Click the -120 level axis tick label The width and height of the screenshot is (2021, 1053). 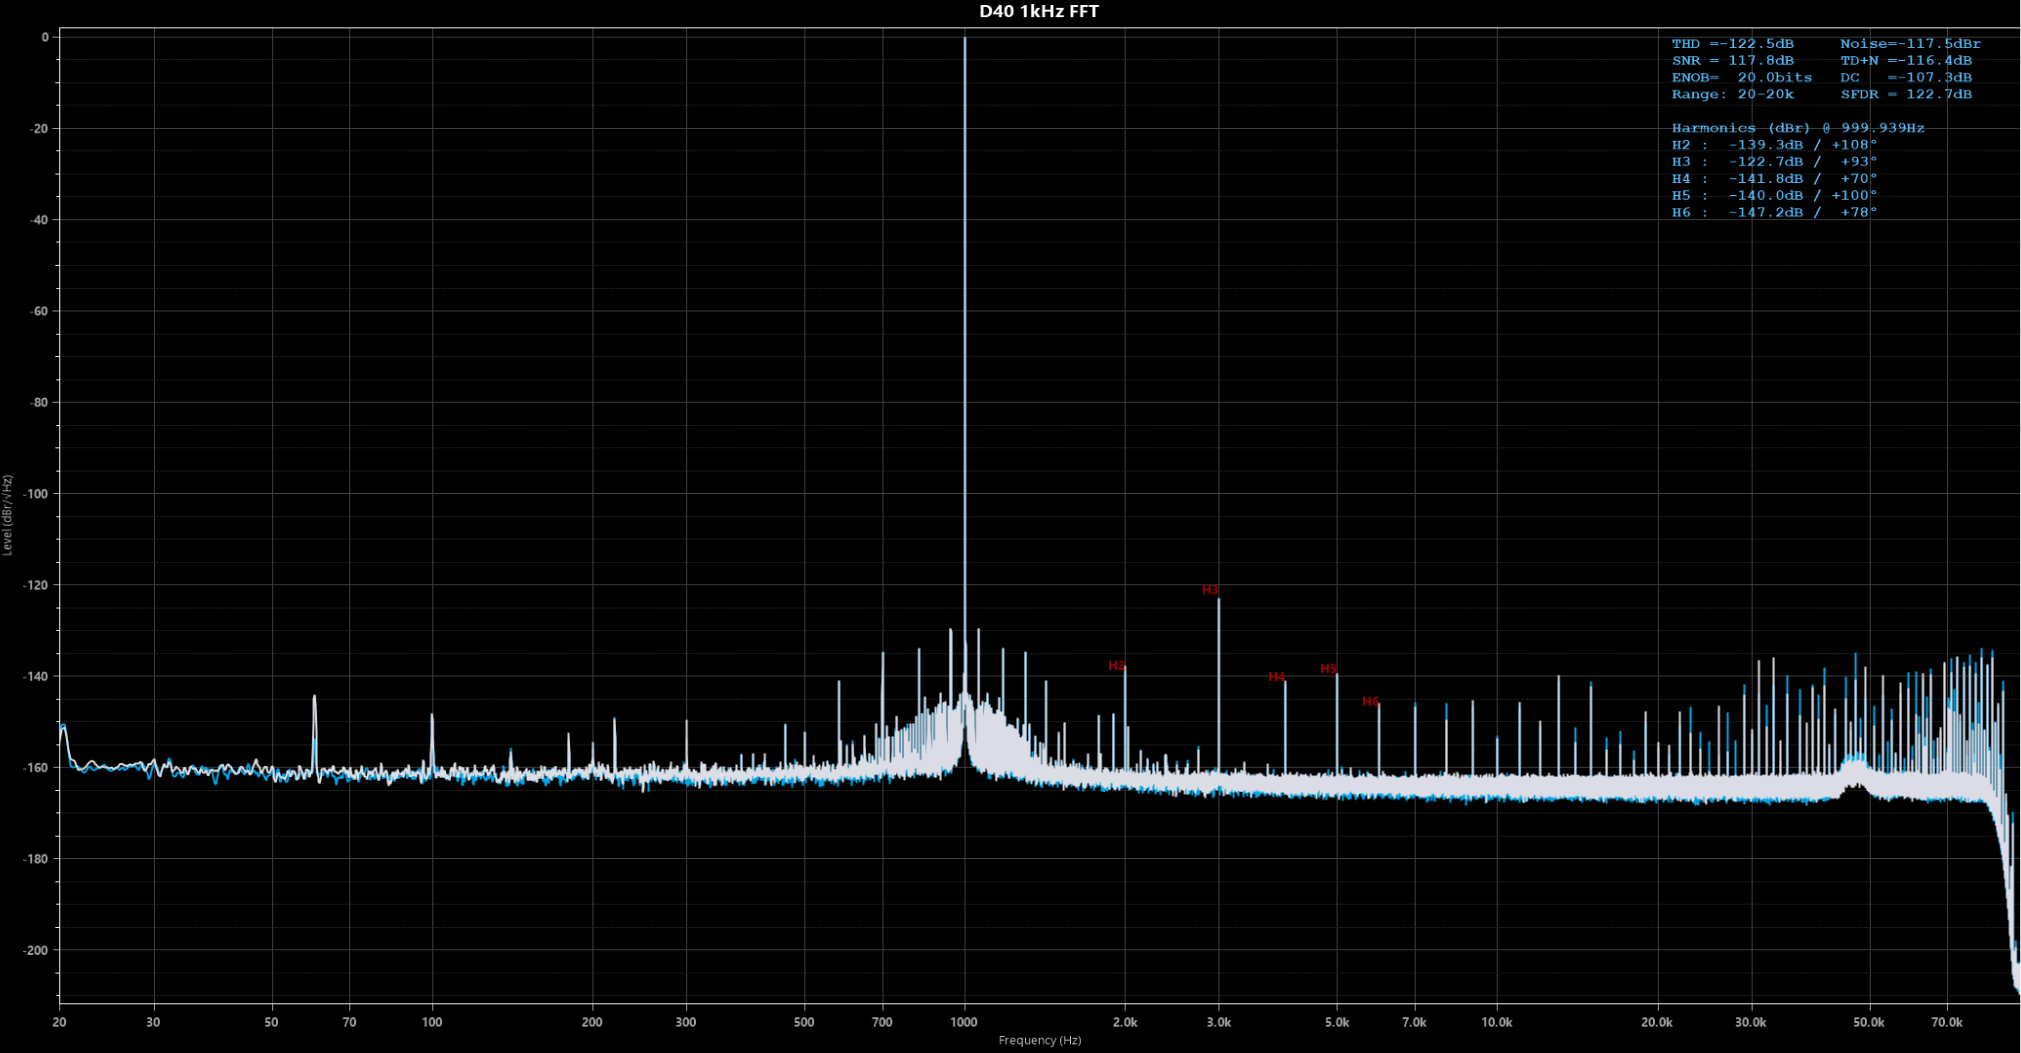(37, 585)
